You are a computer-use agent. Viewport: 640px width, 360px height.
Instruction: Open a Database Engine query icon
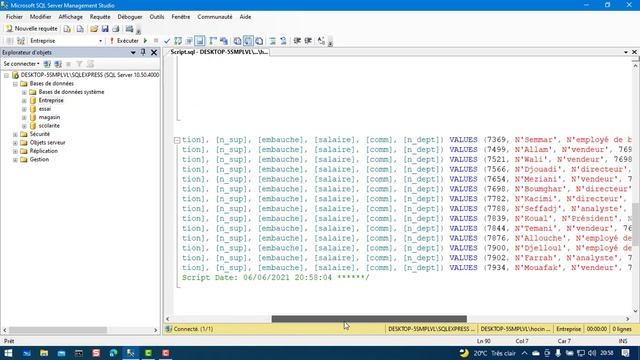[x=67, y=29]
